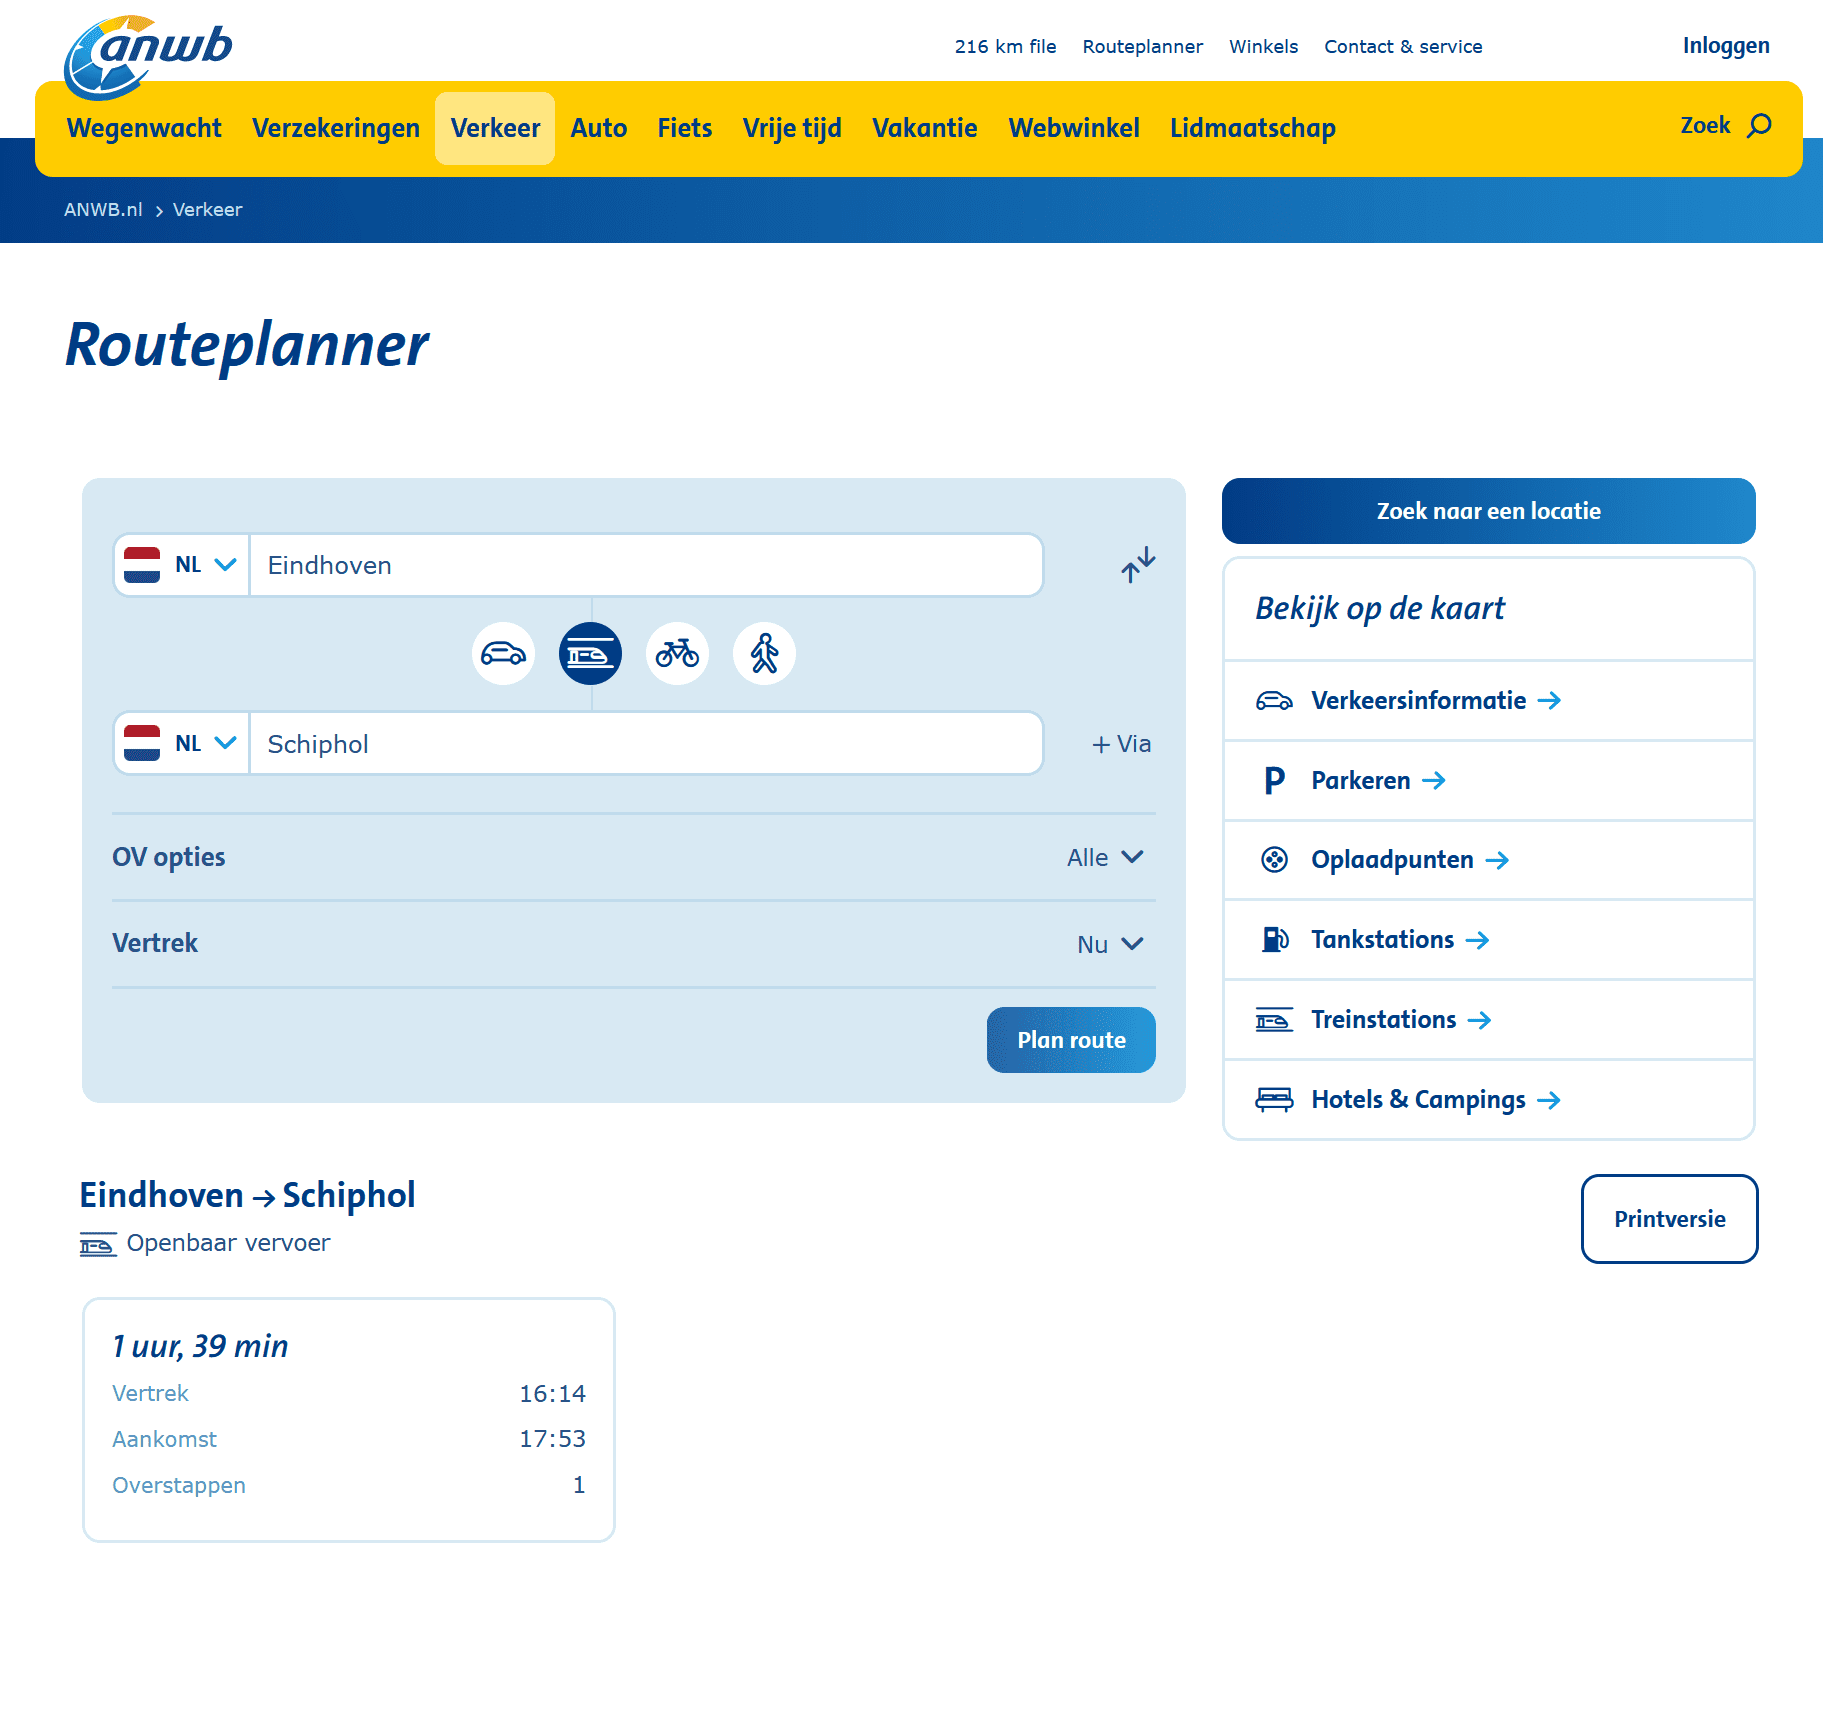Select bicycle travel mode icon
The width and height of the screenshot is (1823, 1733).
point(677,654)
